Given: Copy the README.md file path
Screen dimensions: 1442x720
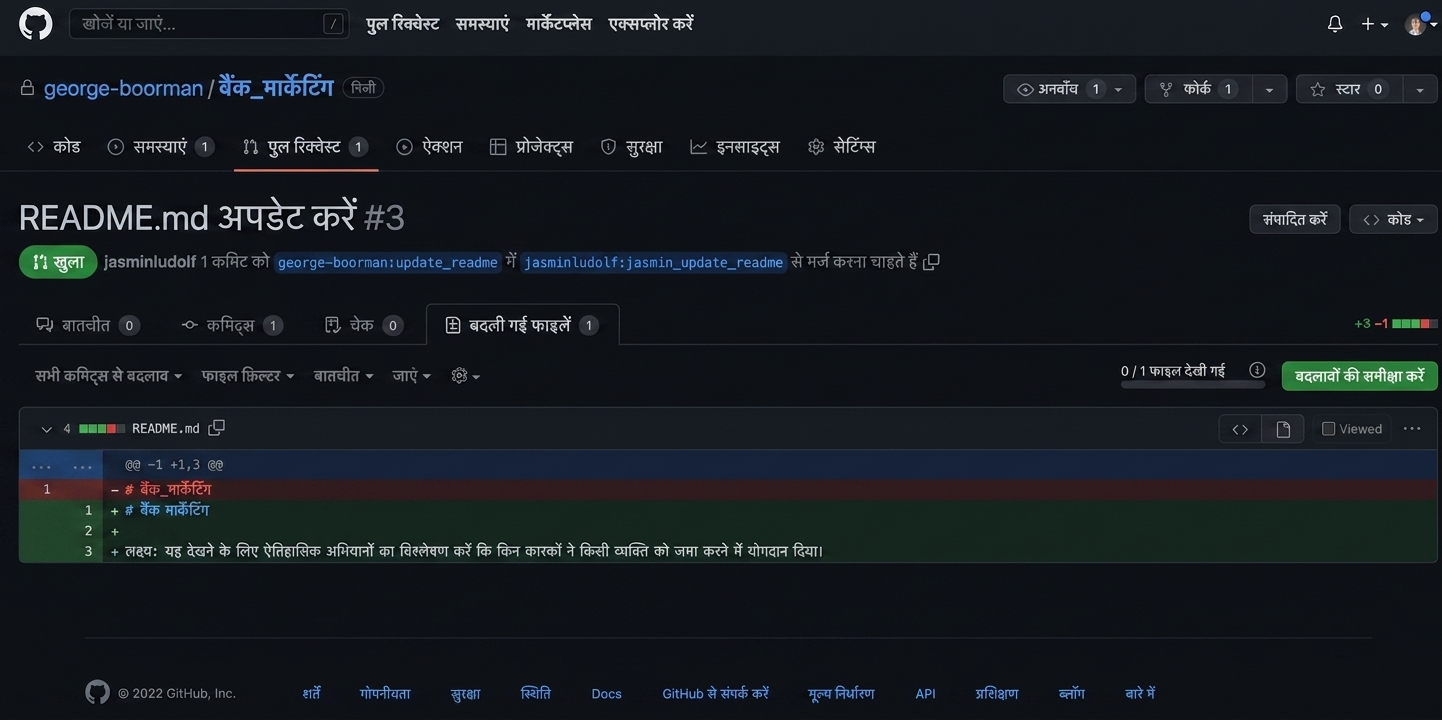Looking at the screenshot, I should pos(216,428).
